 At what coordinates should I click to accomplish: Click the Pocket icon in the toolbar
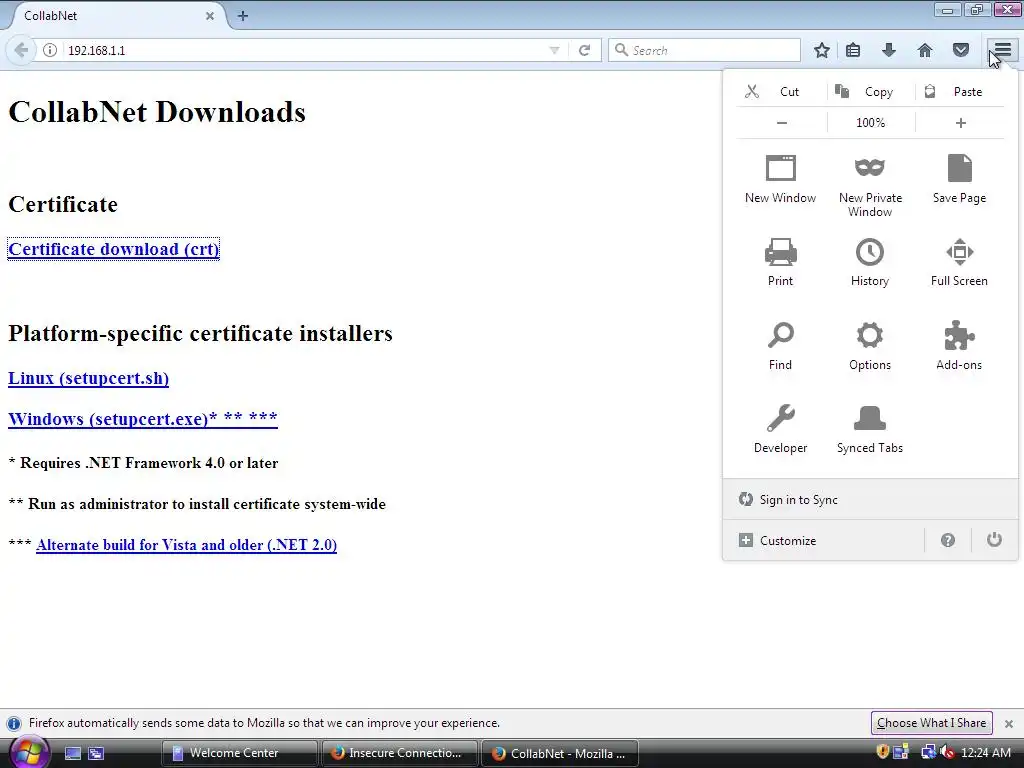point(960,50)
